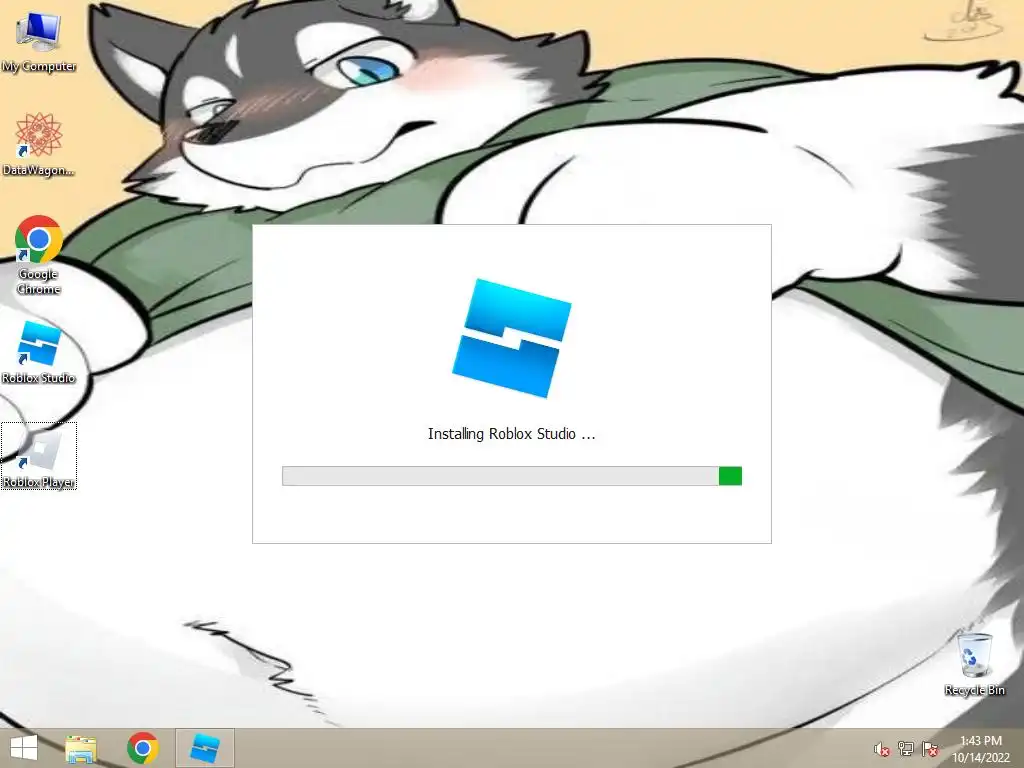Open the My Computer desktop icon
Image resolution: width=1024 pixels, height=768 pixels.
pyautogui.click(x=39, y=42)
